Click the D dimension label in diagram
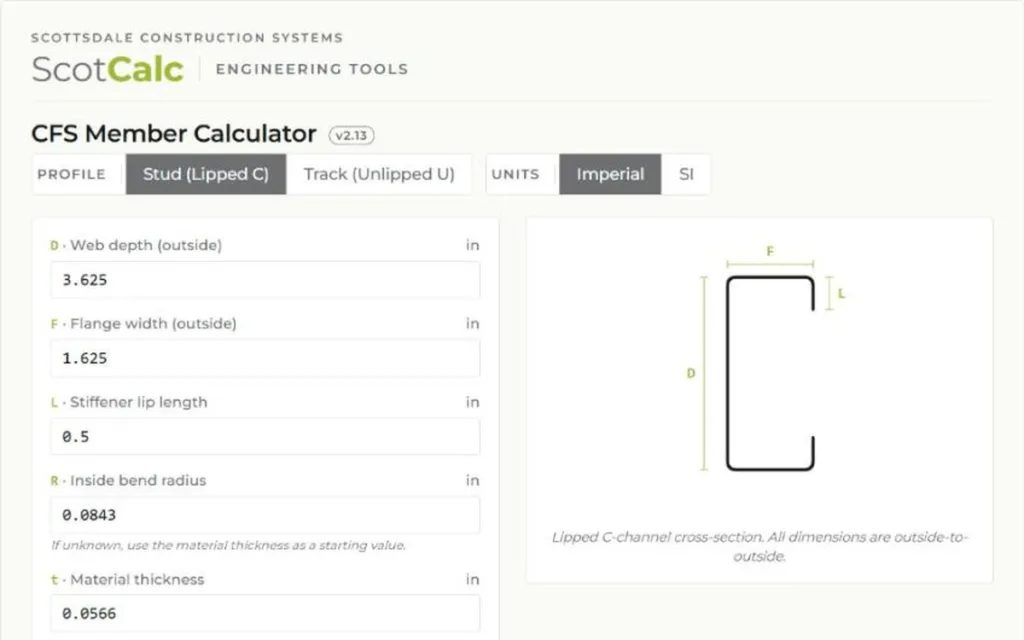Image resolution: width=1024 pixels, height=640 pixels. pos(691,374)
